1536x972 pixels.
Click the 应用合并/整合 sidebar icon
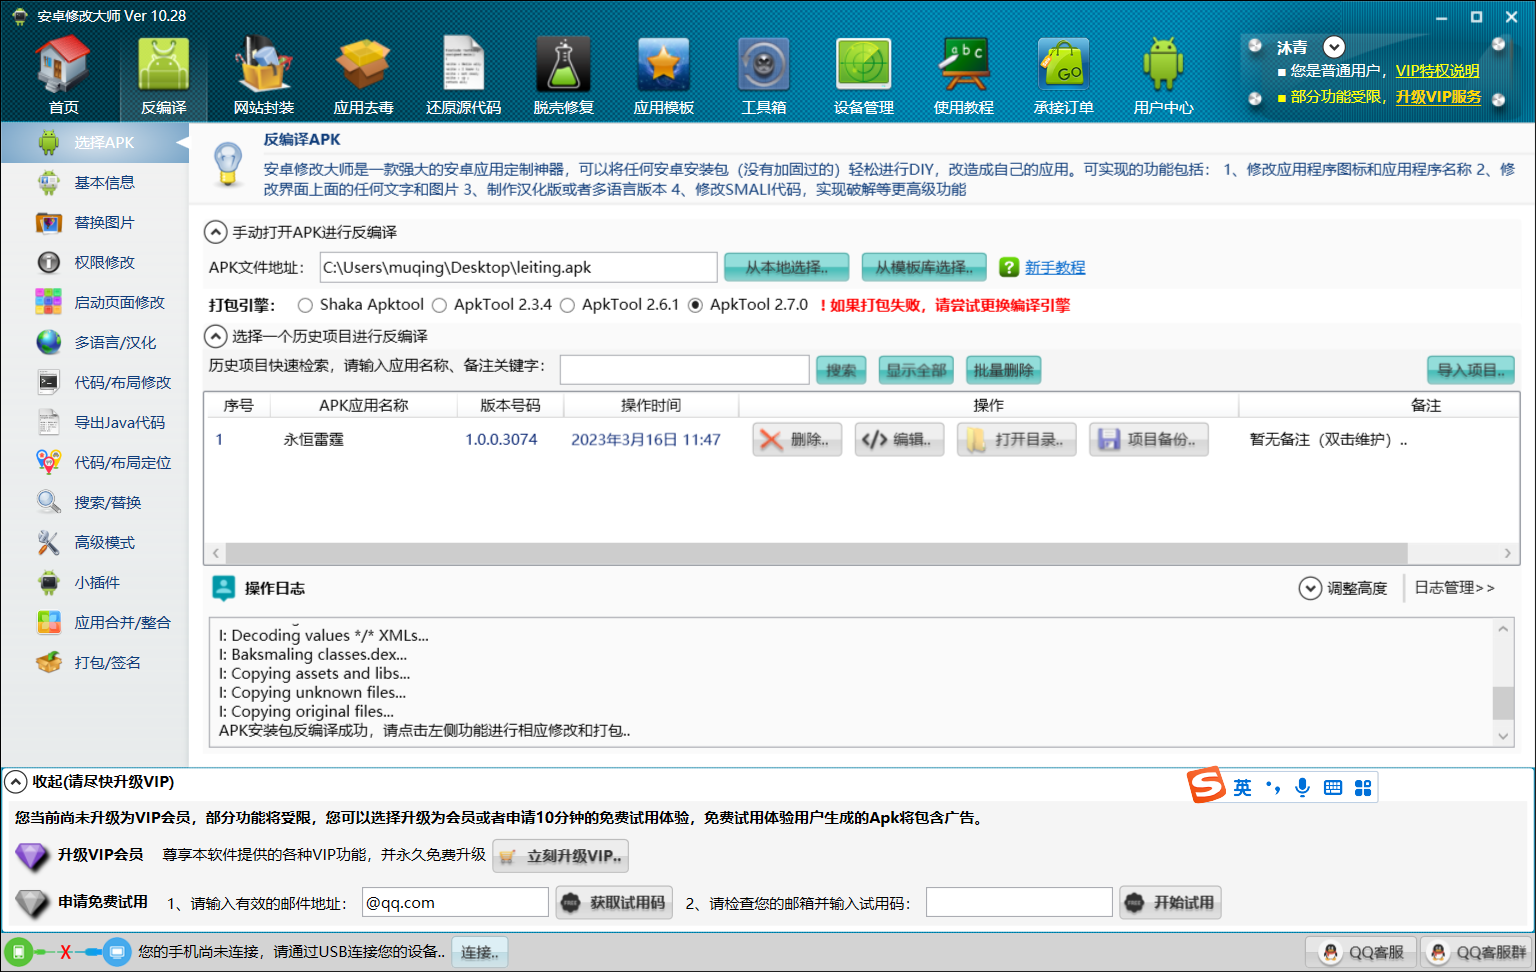click(x=49, y=622)
